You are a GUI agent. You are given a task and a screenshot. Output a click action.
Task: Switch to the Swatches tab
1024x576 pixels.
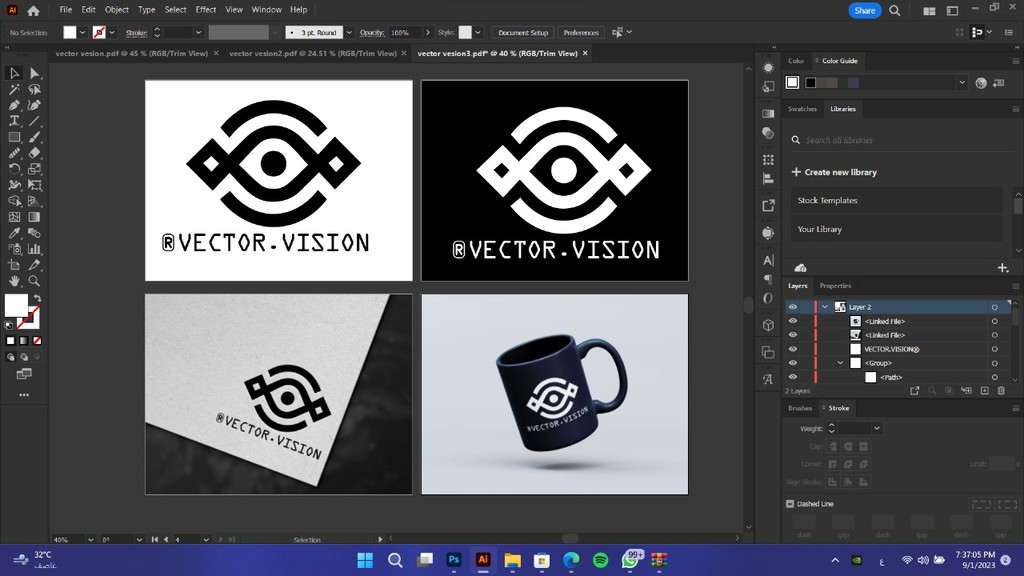pyautogui.click(x=802, y=109)
